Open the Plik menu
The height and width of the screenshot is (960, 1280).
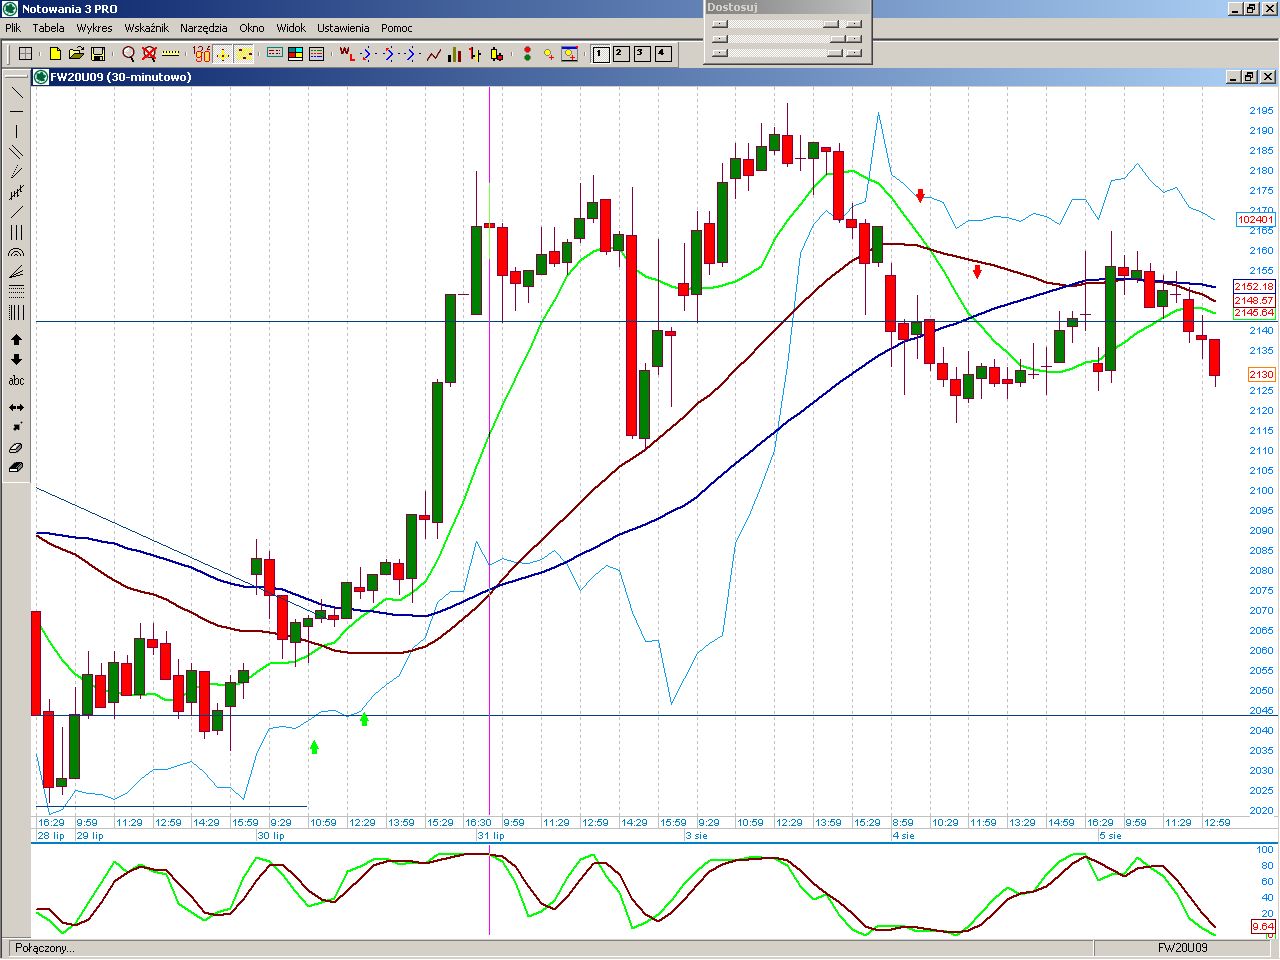coord(13,28)
